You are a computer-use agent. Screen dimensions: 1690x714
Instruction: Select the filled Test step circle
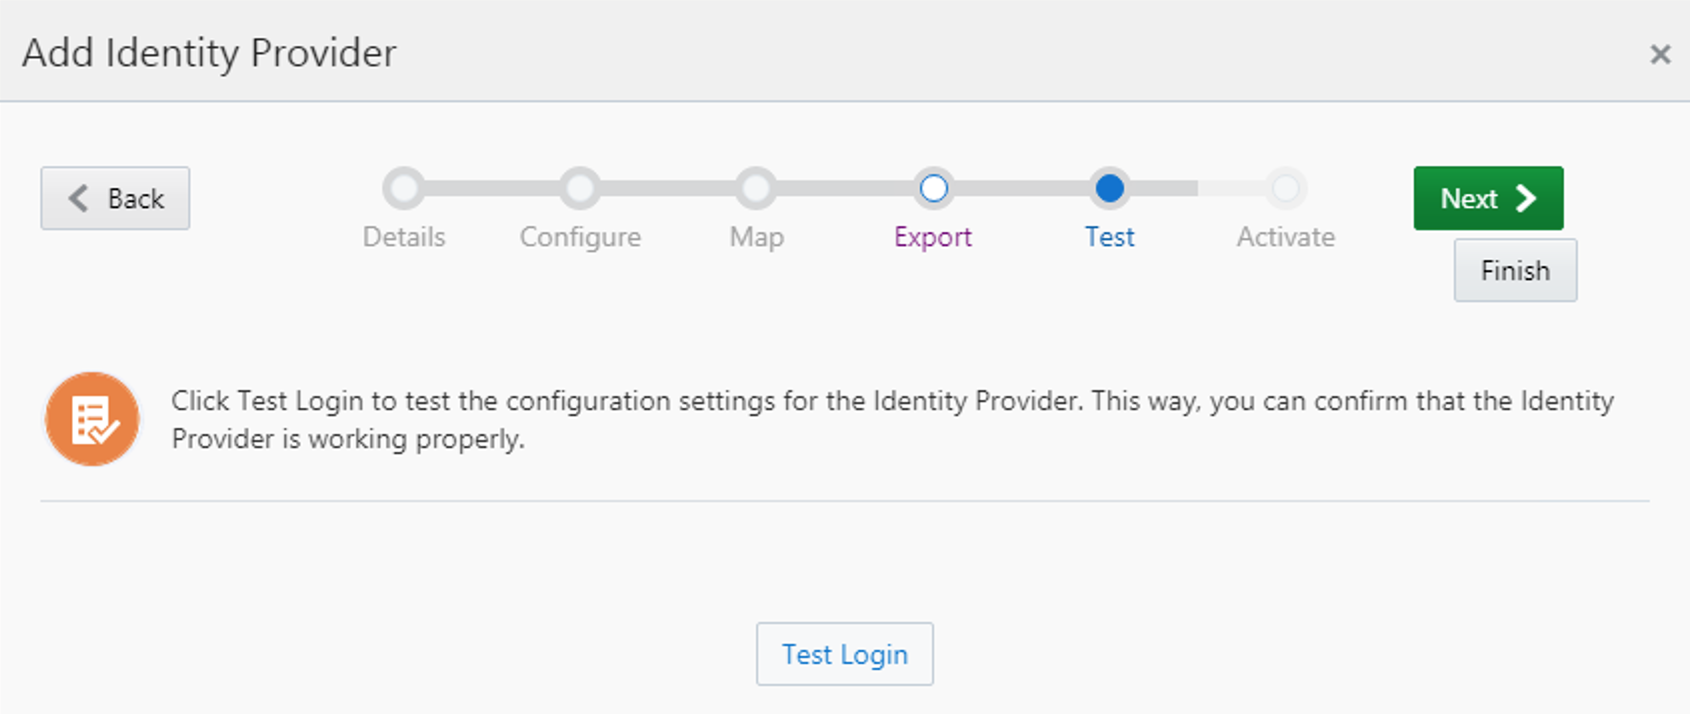pos(1109,188)
